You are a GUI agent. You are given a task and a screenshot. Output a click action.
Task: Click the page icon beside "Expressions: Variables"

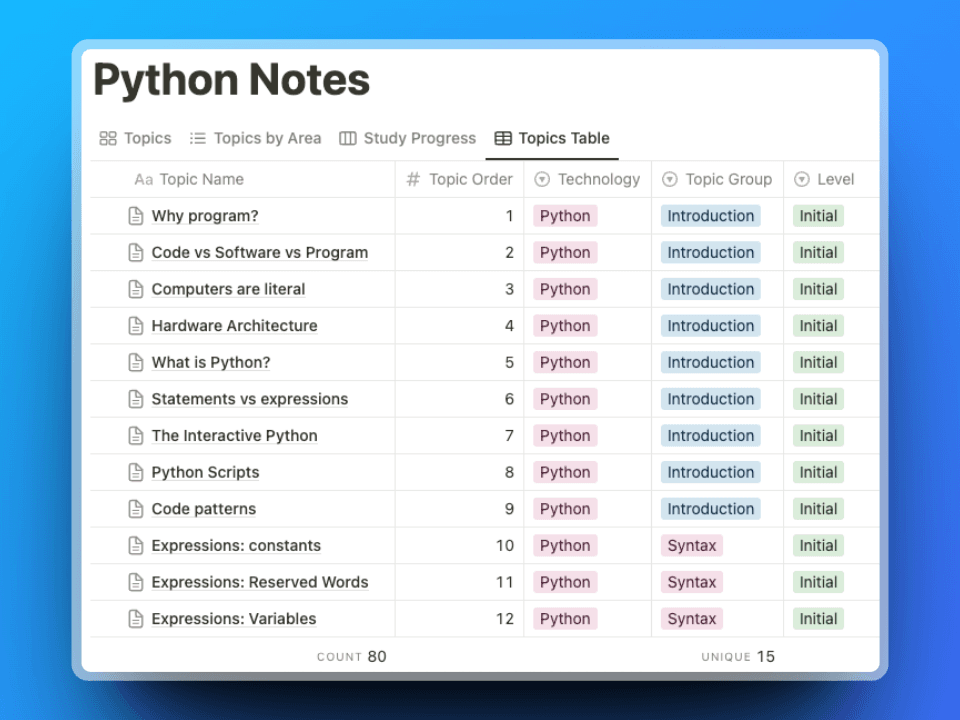(135, 618)
